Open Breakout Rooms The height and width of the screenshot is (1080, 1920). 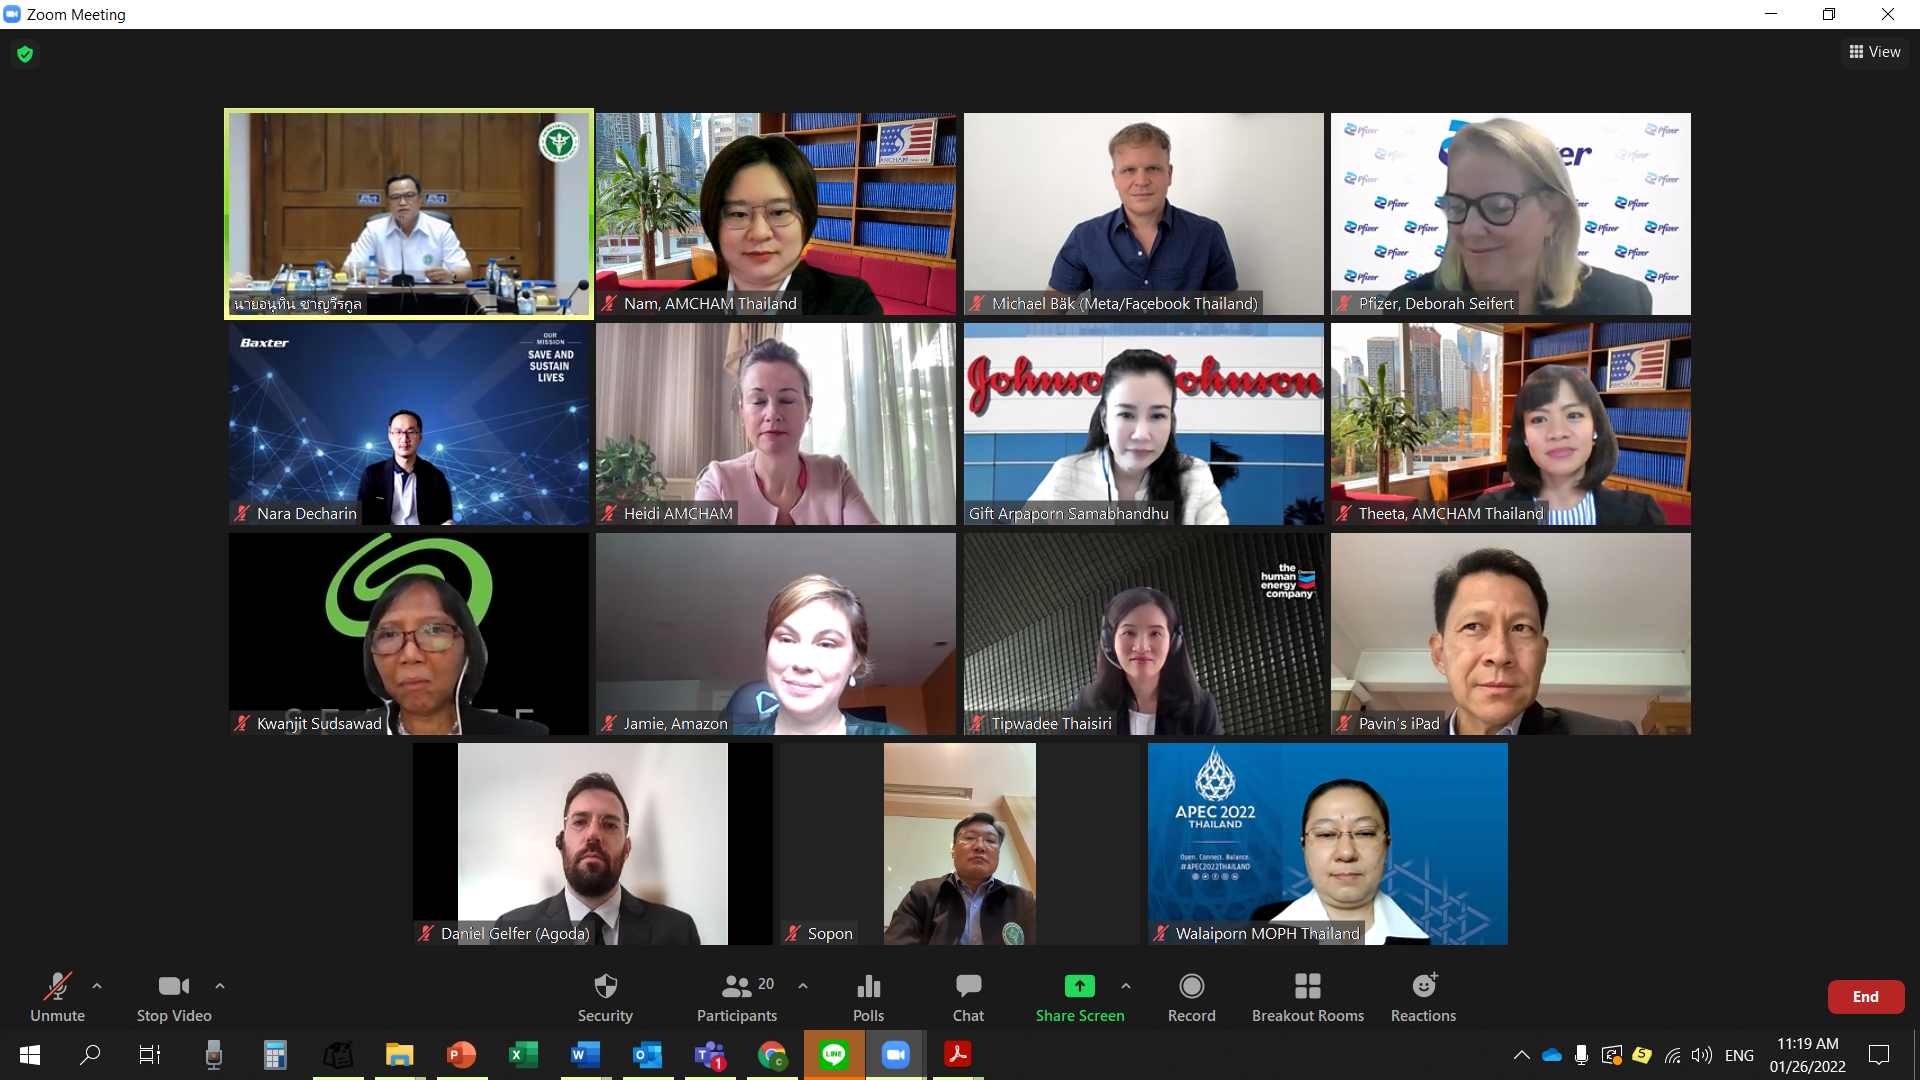(x=1308, y=997)
